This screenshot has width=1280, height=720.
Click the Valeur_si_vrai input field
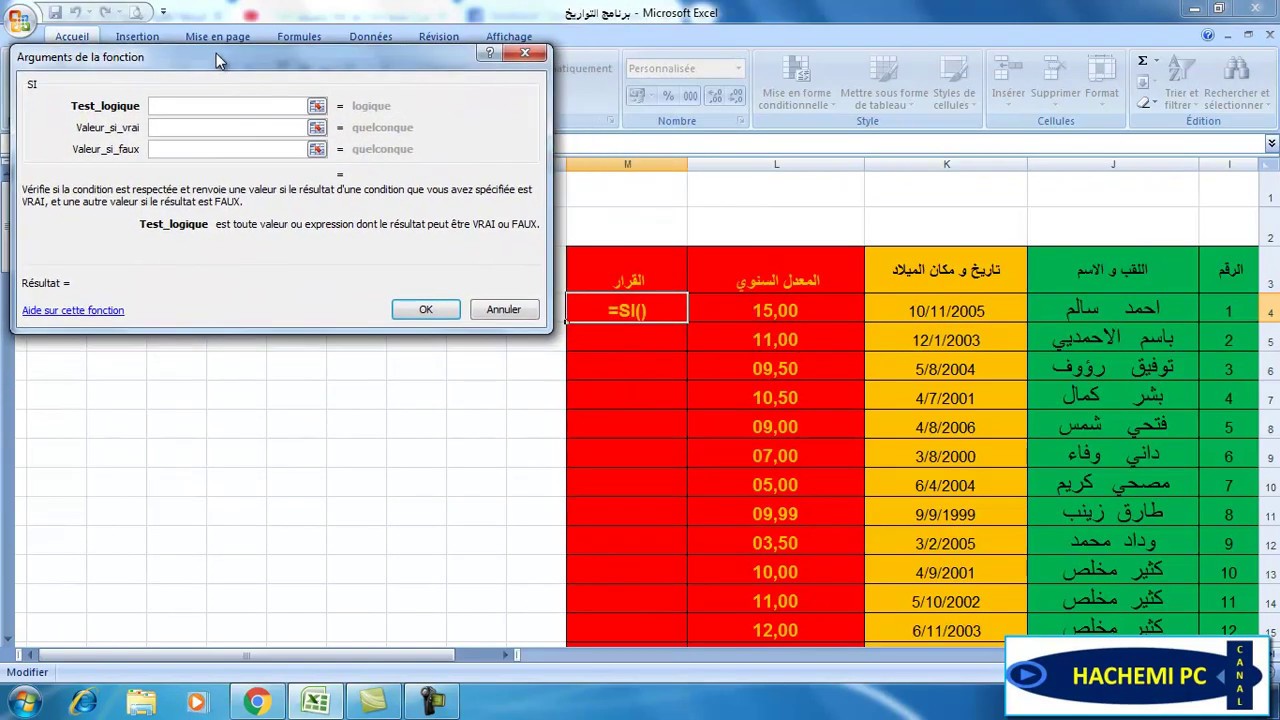click(228, 128)
